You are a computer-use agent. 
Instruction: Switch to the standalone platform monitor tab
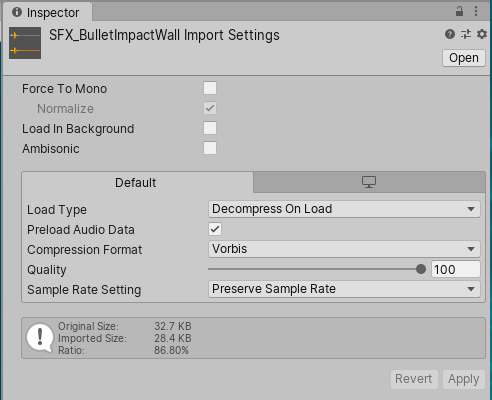369,182
